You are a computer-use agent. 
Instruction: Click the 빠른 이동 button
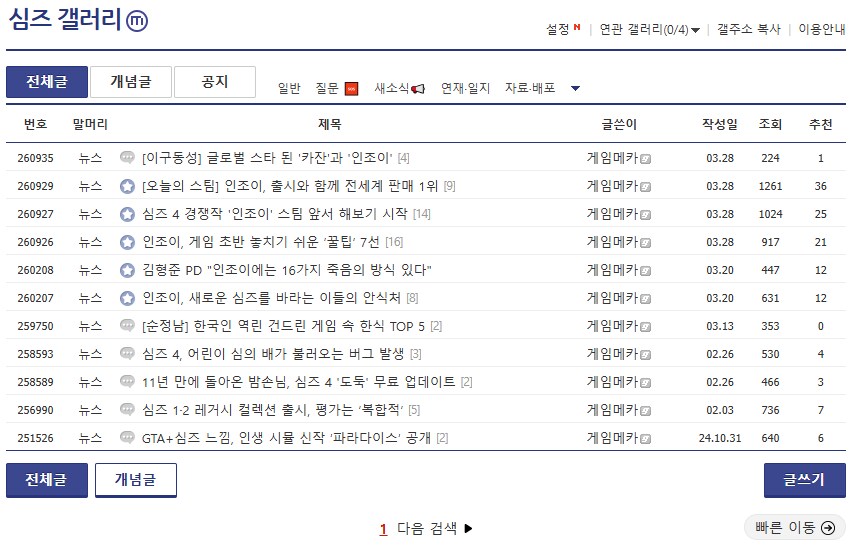click(795, 528)
